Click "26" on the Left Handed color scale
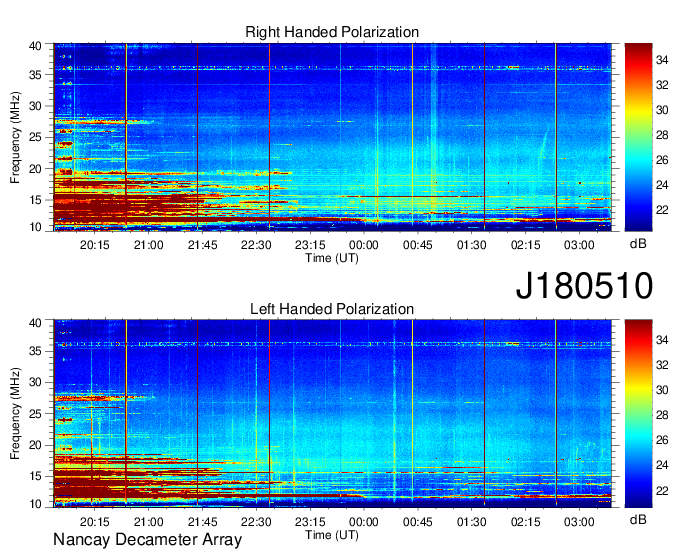 662,441
